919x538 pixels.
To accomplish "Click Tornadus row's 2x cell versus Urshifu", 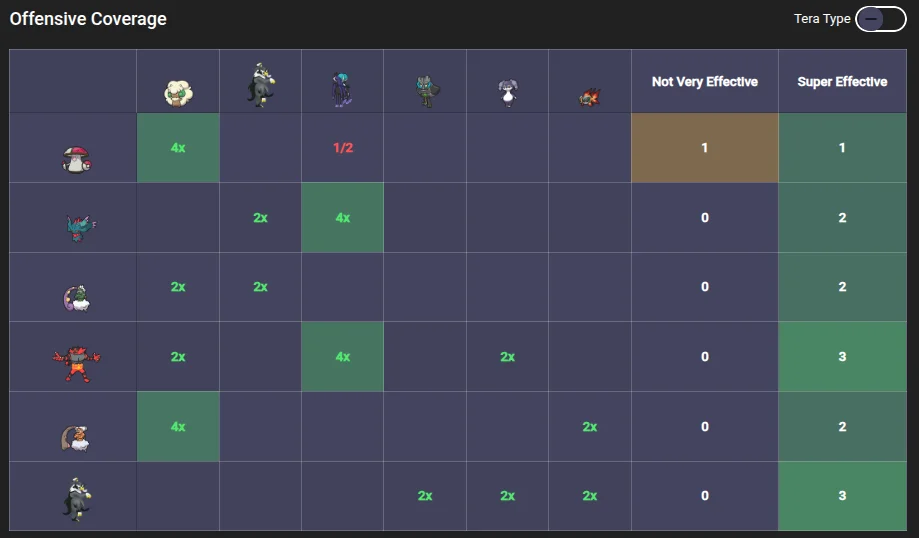I will tap(260, 287).
